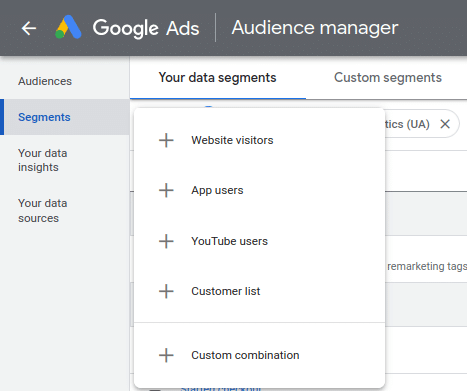Open Segments in the sidebar

(65, 117)
